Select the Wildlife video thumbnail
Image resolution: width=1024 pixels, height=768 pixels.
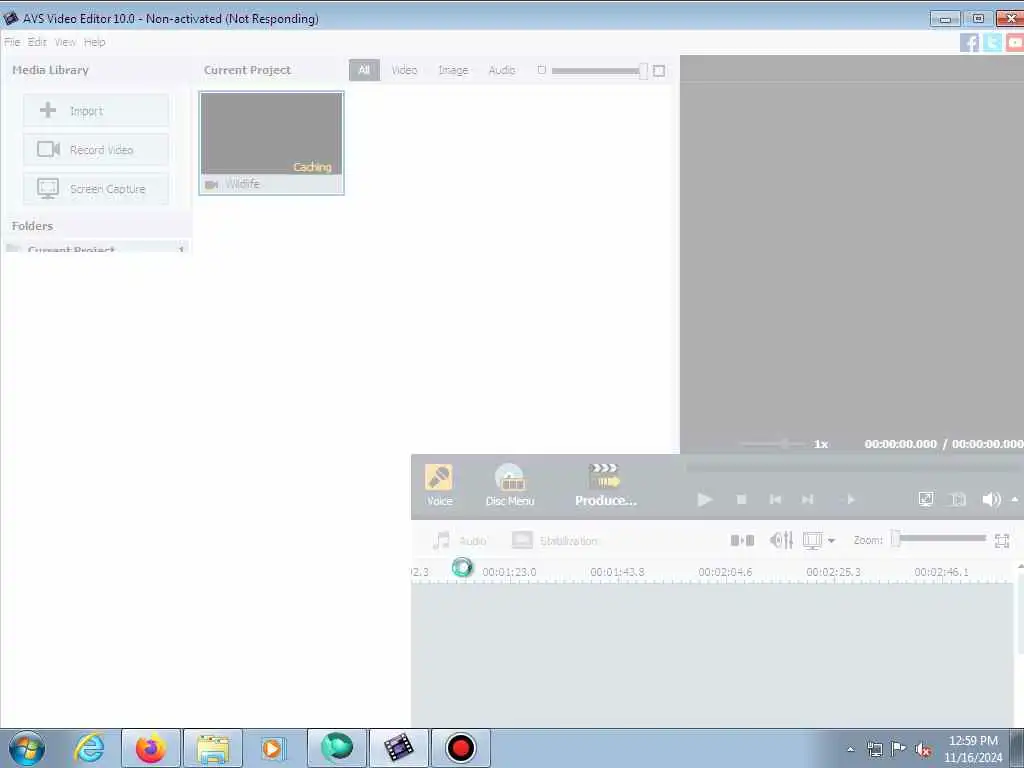click(x=272, y=143)
